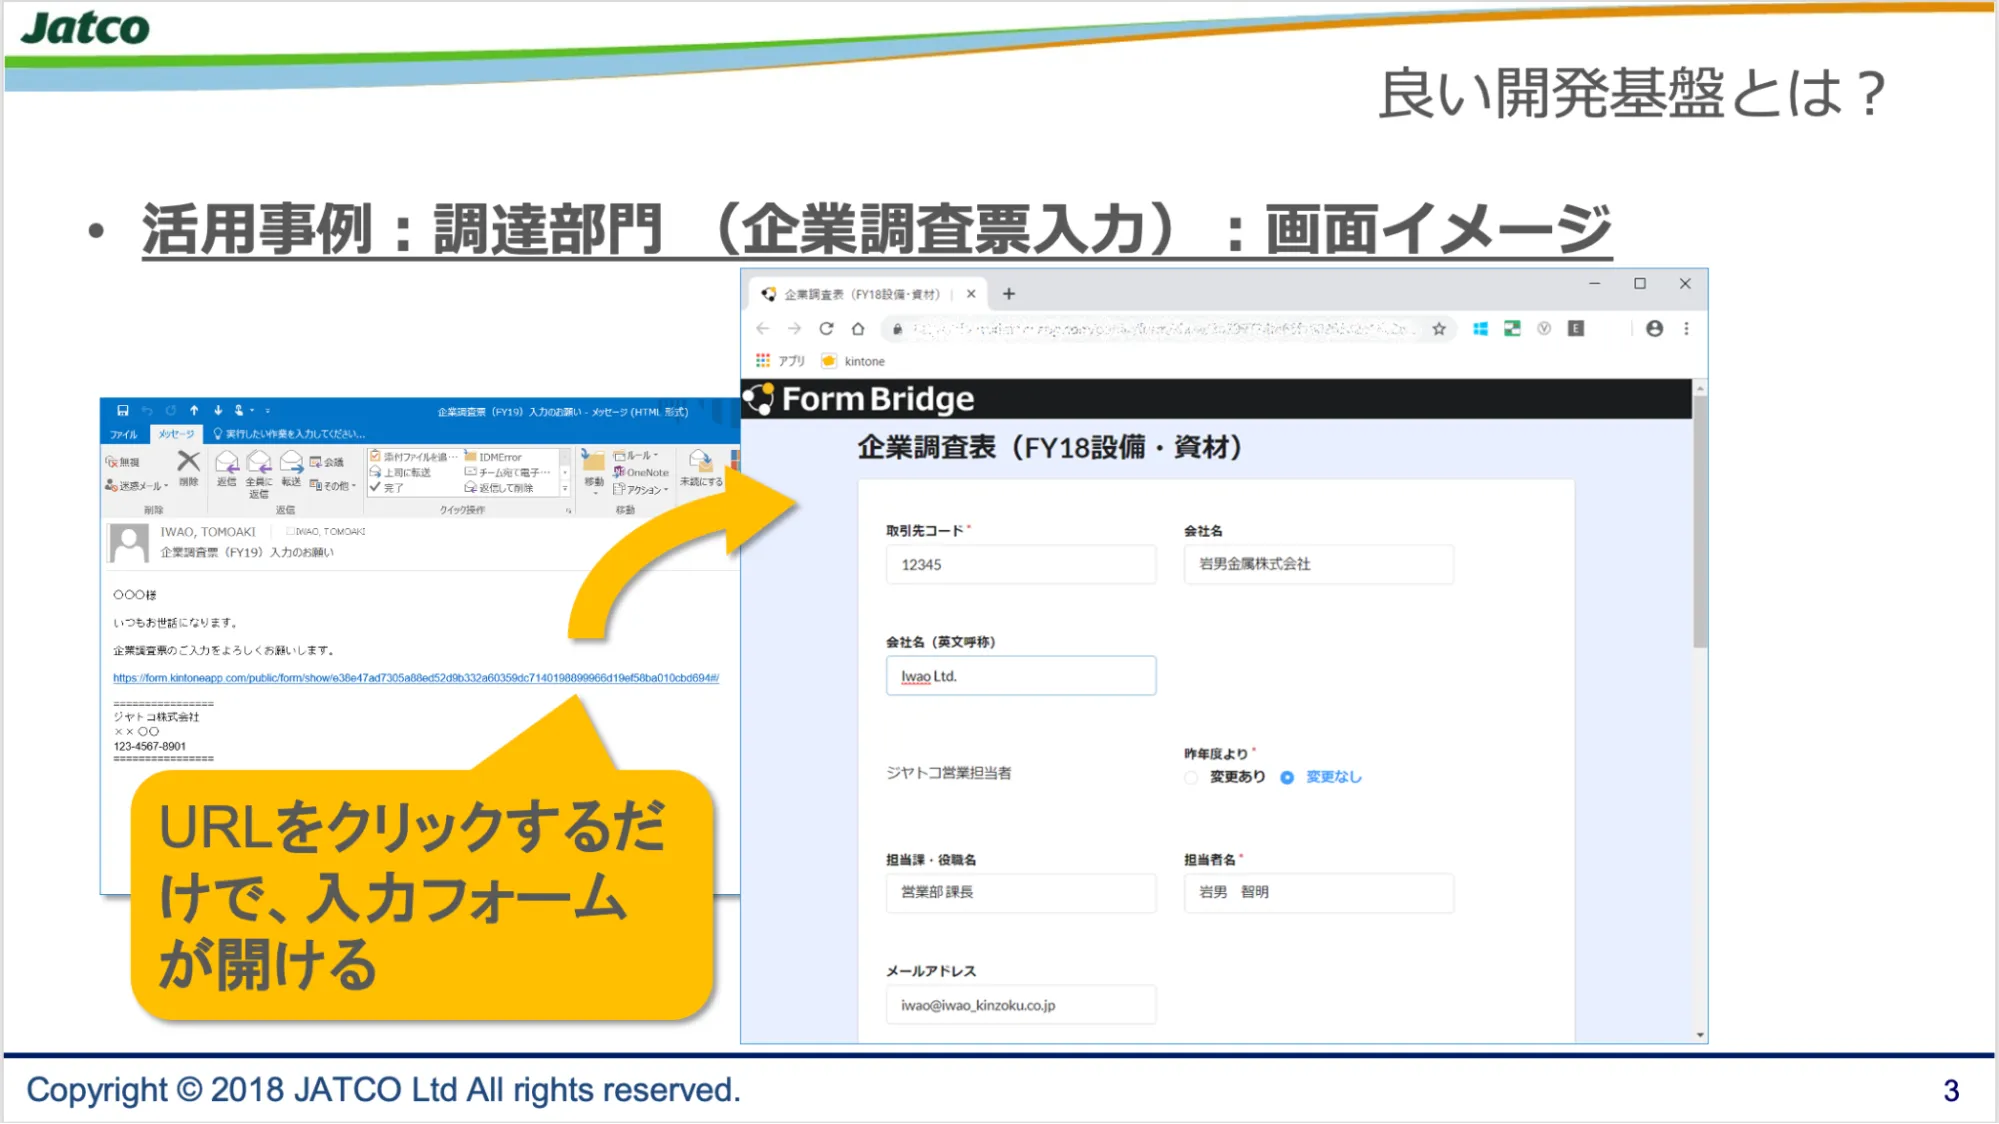Open the kintone bookmark in bookmarks bar
The height and width of the screenshot is (1124, 1999).
854,362
